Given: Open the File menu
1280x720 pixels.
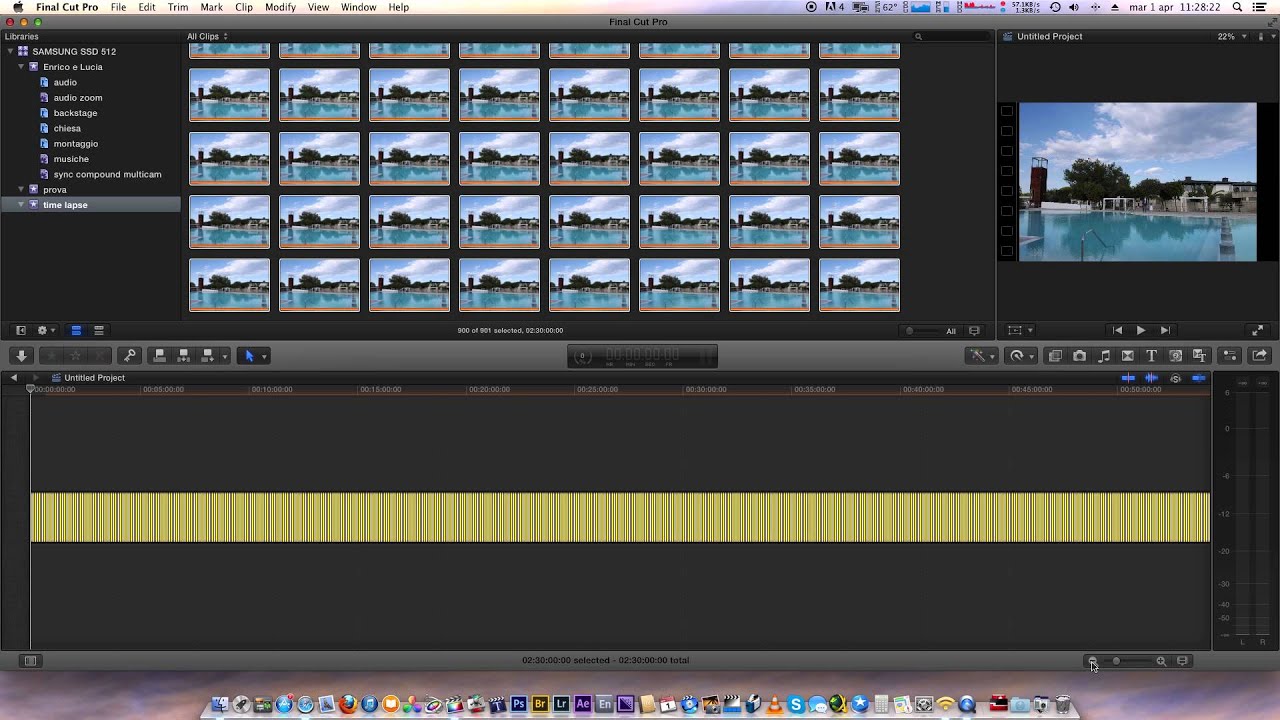Looking at the screenshot, I should click(x=118, y=7).
